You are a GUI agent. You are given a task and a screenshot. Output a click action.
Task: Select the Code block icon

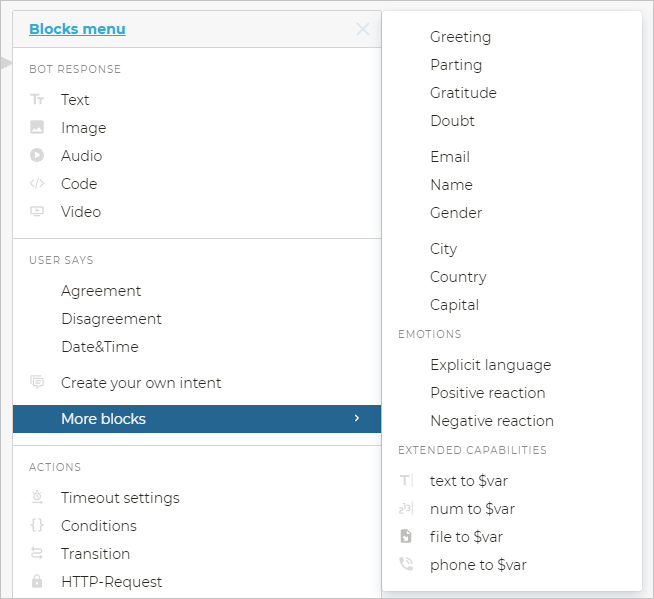(x=37, y=184)
